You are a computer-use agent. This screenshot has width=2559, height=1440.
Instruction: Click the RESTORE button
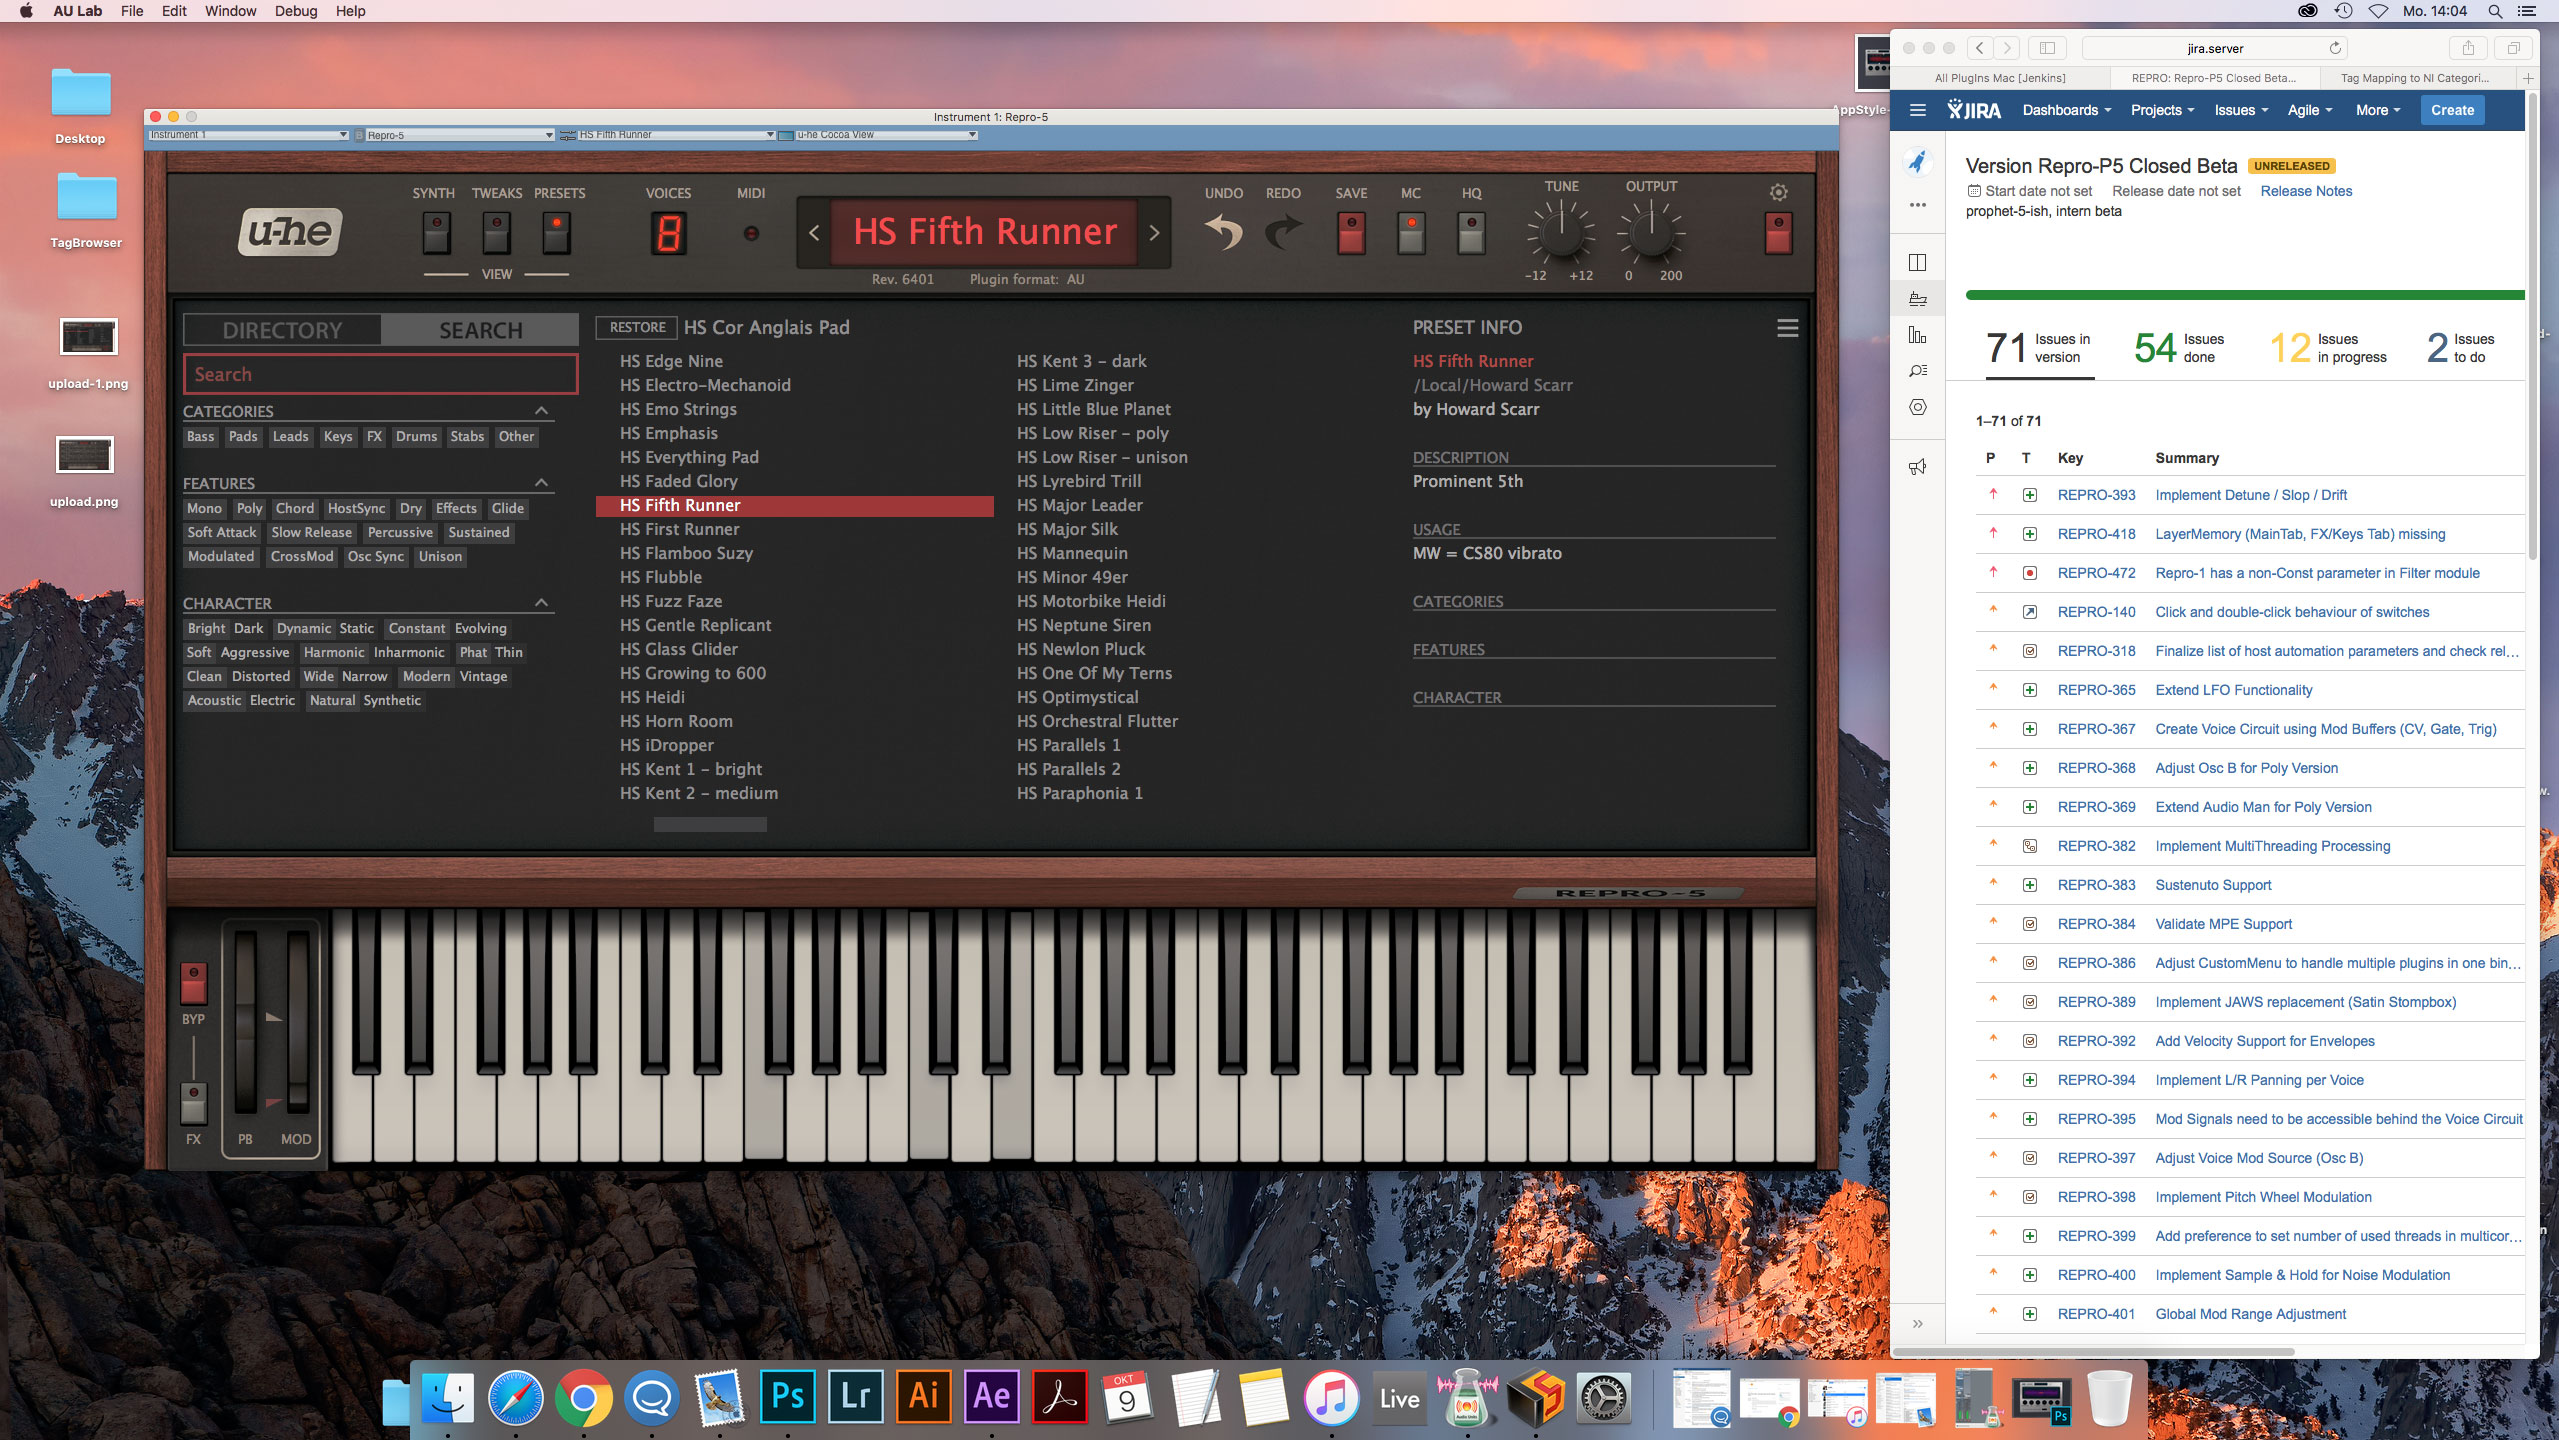[x=637, y=328]
